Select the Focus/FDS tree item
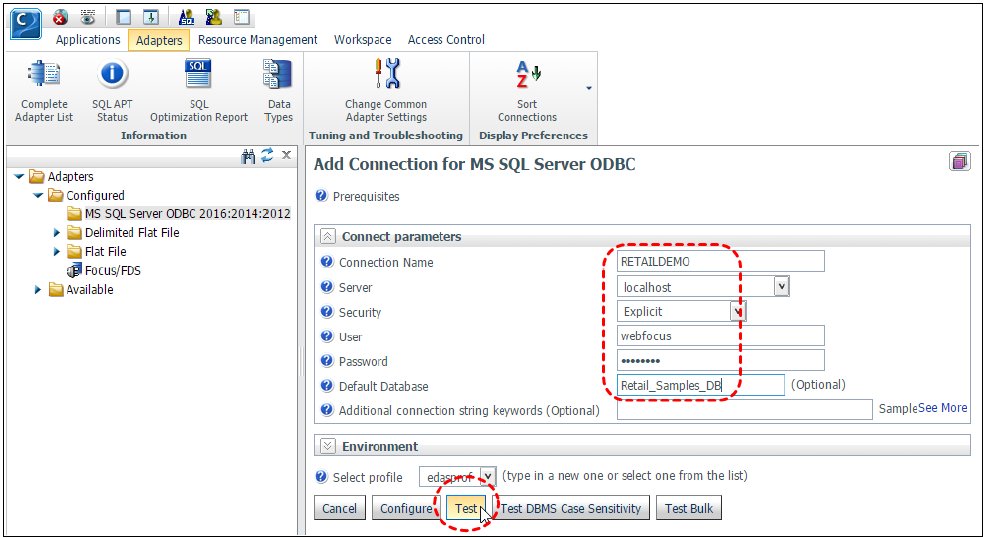Image resolution: width=985 pixels, height=538 pixels. (112, 270)
